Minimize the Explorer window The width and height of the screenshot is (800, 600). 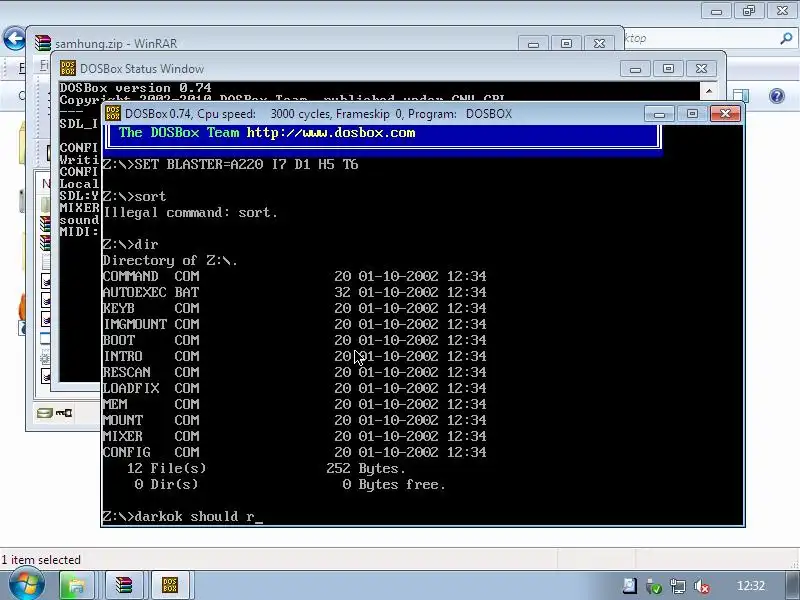[x=716, y=10]
